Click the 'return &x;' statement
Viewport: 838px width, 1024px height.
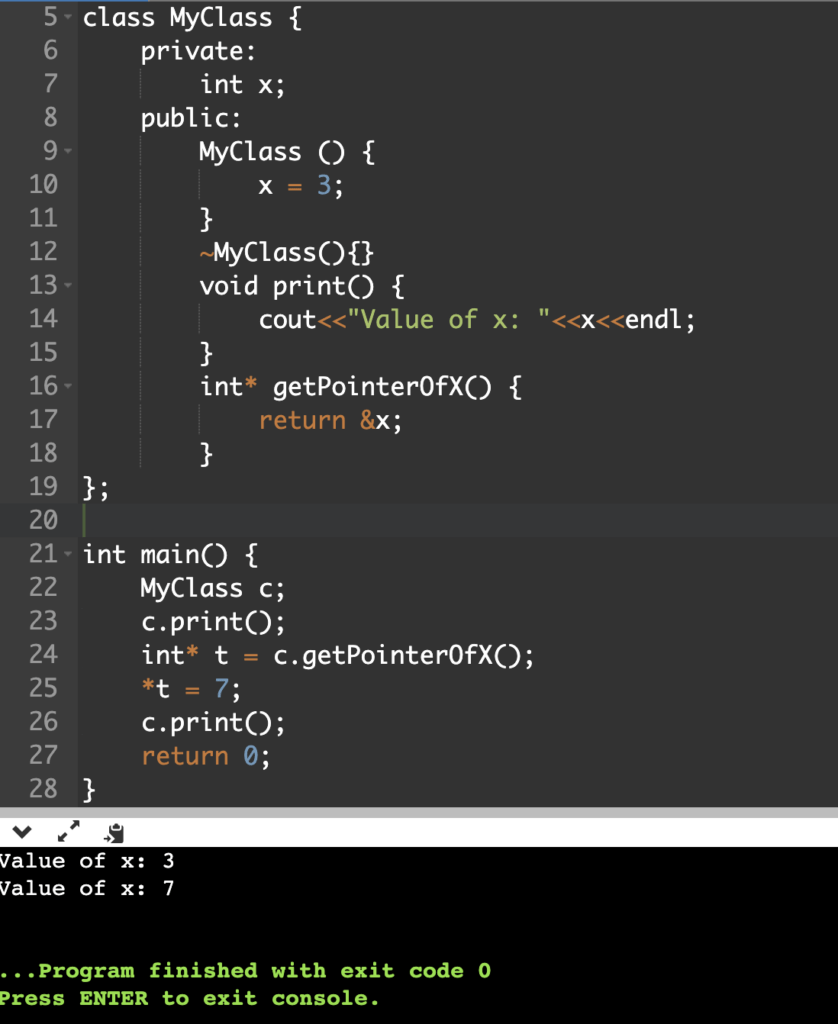(x=330, y=420)
